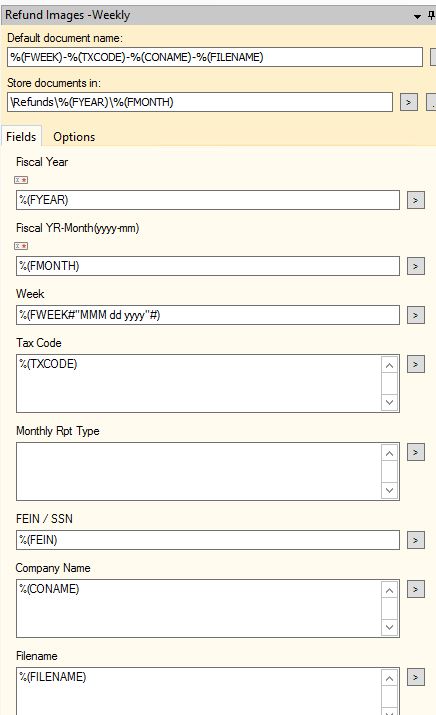The image size is (436, 715).
Task: Open the panel dropdown arrow in title bar
Action: coord(417,17)
